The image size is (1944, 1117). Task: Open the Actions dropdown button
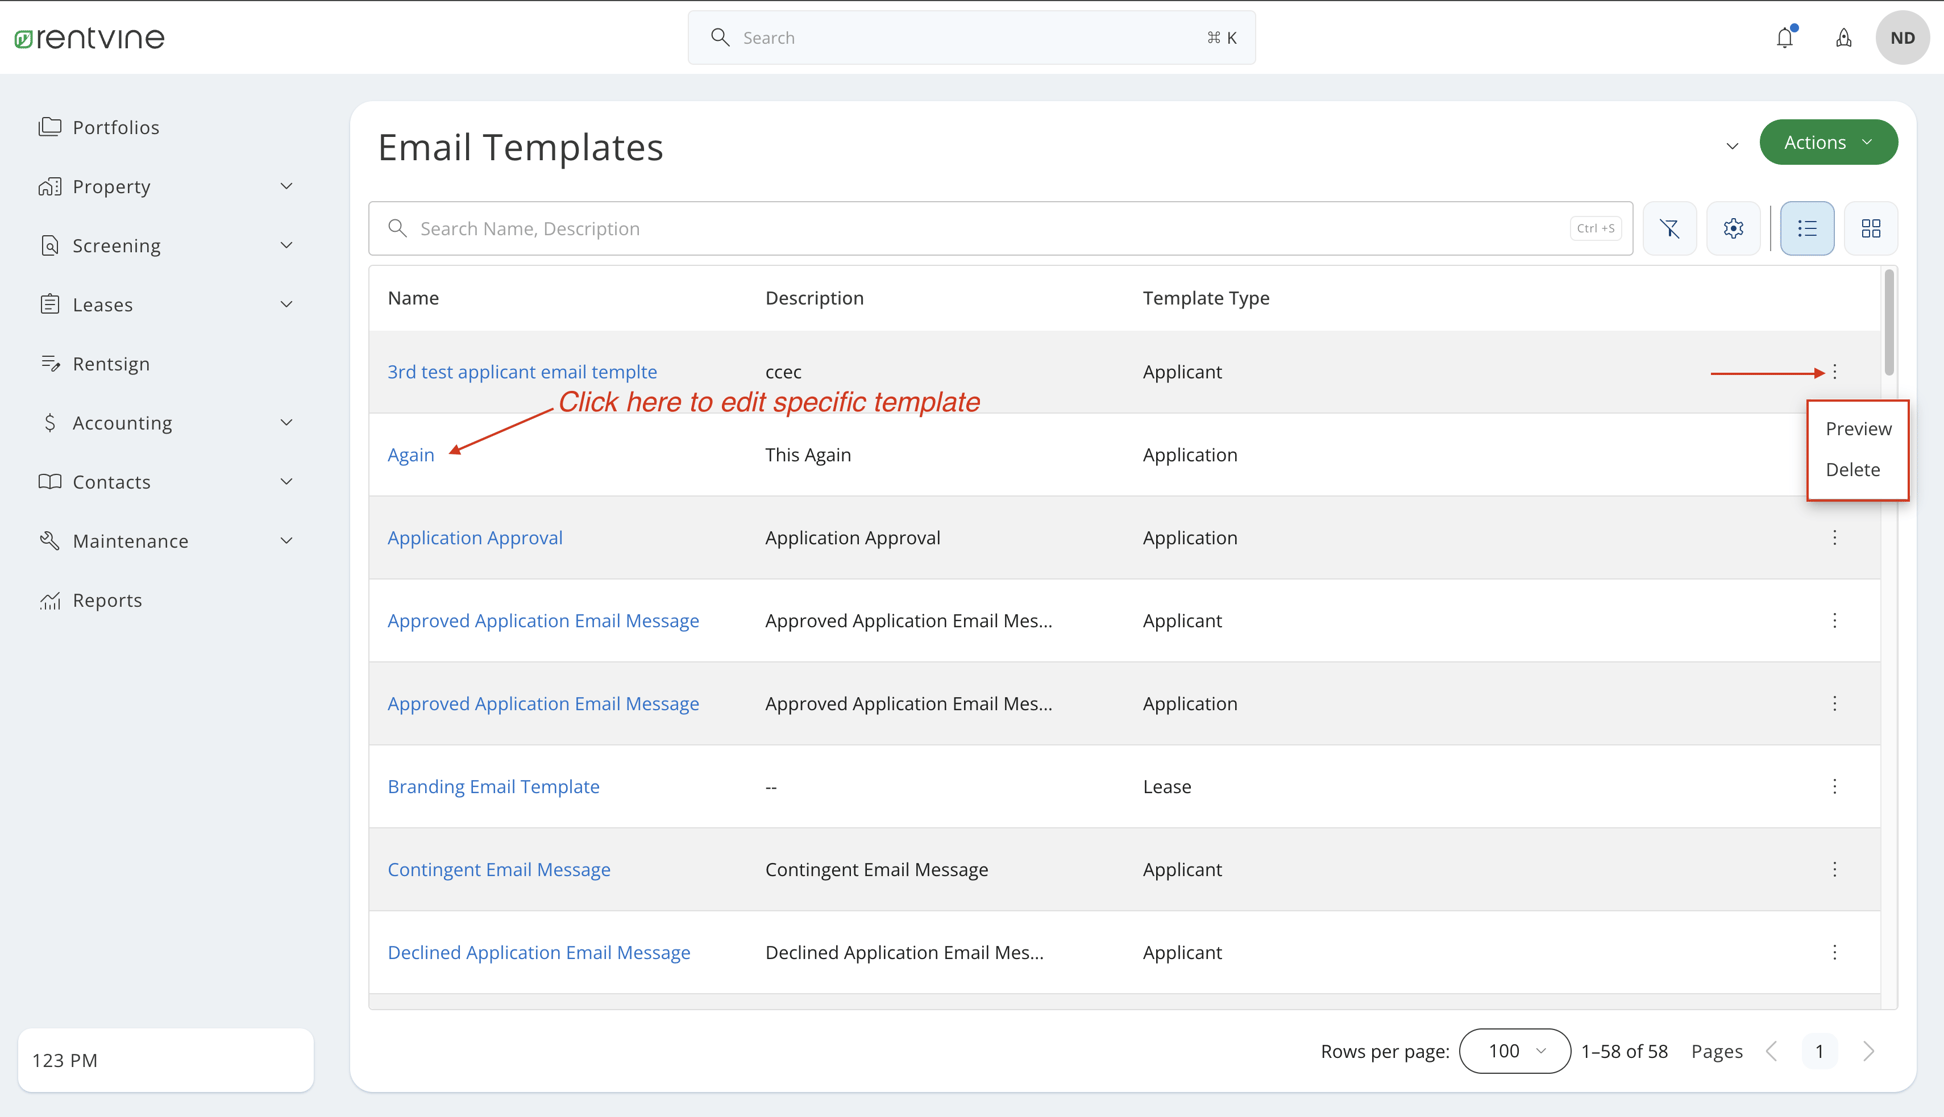pyautogui.click(x=1828, y=142)
